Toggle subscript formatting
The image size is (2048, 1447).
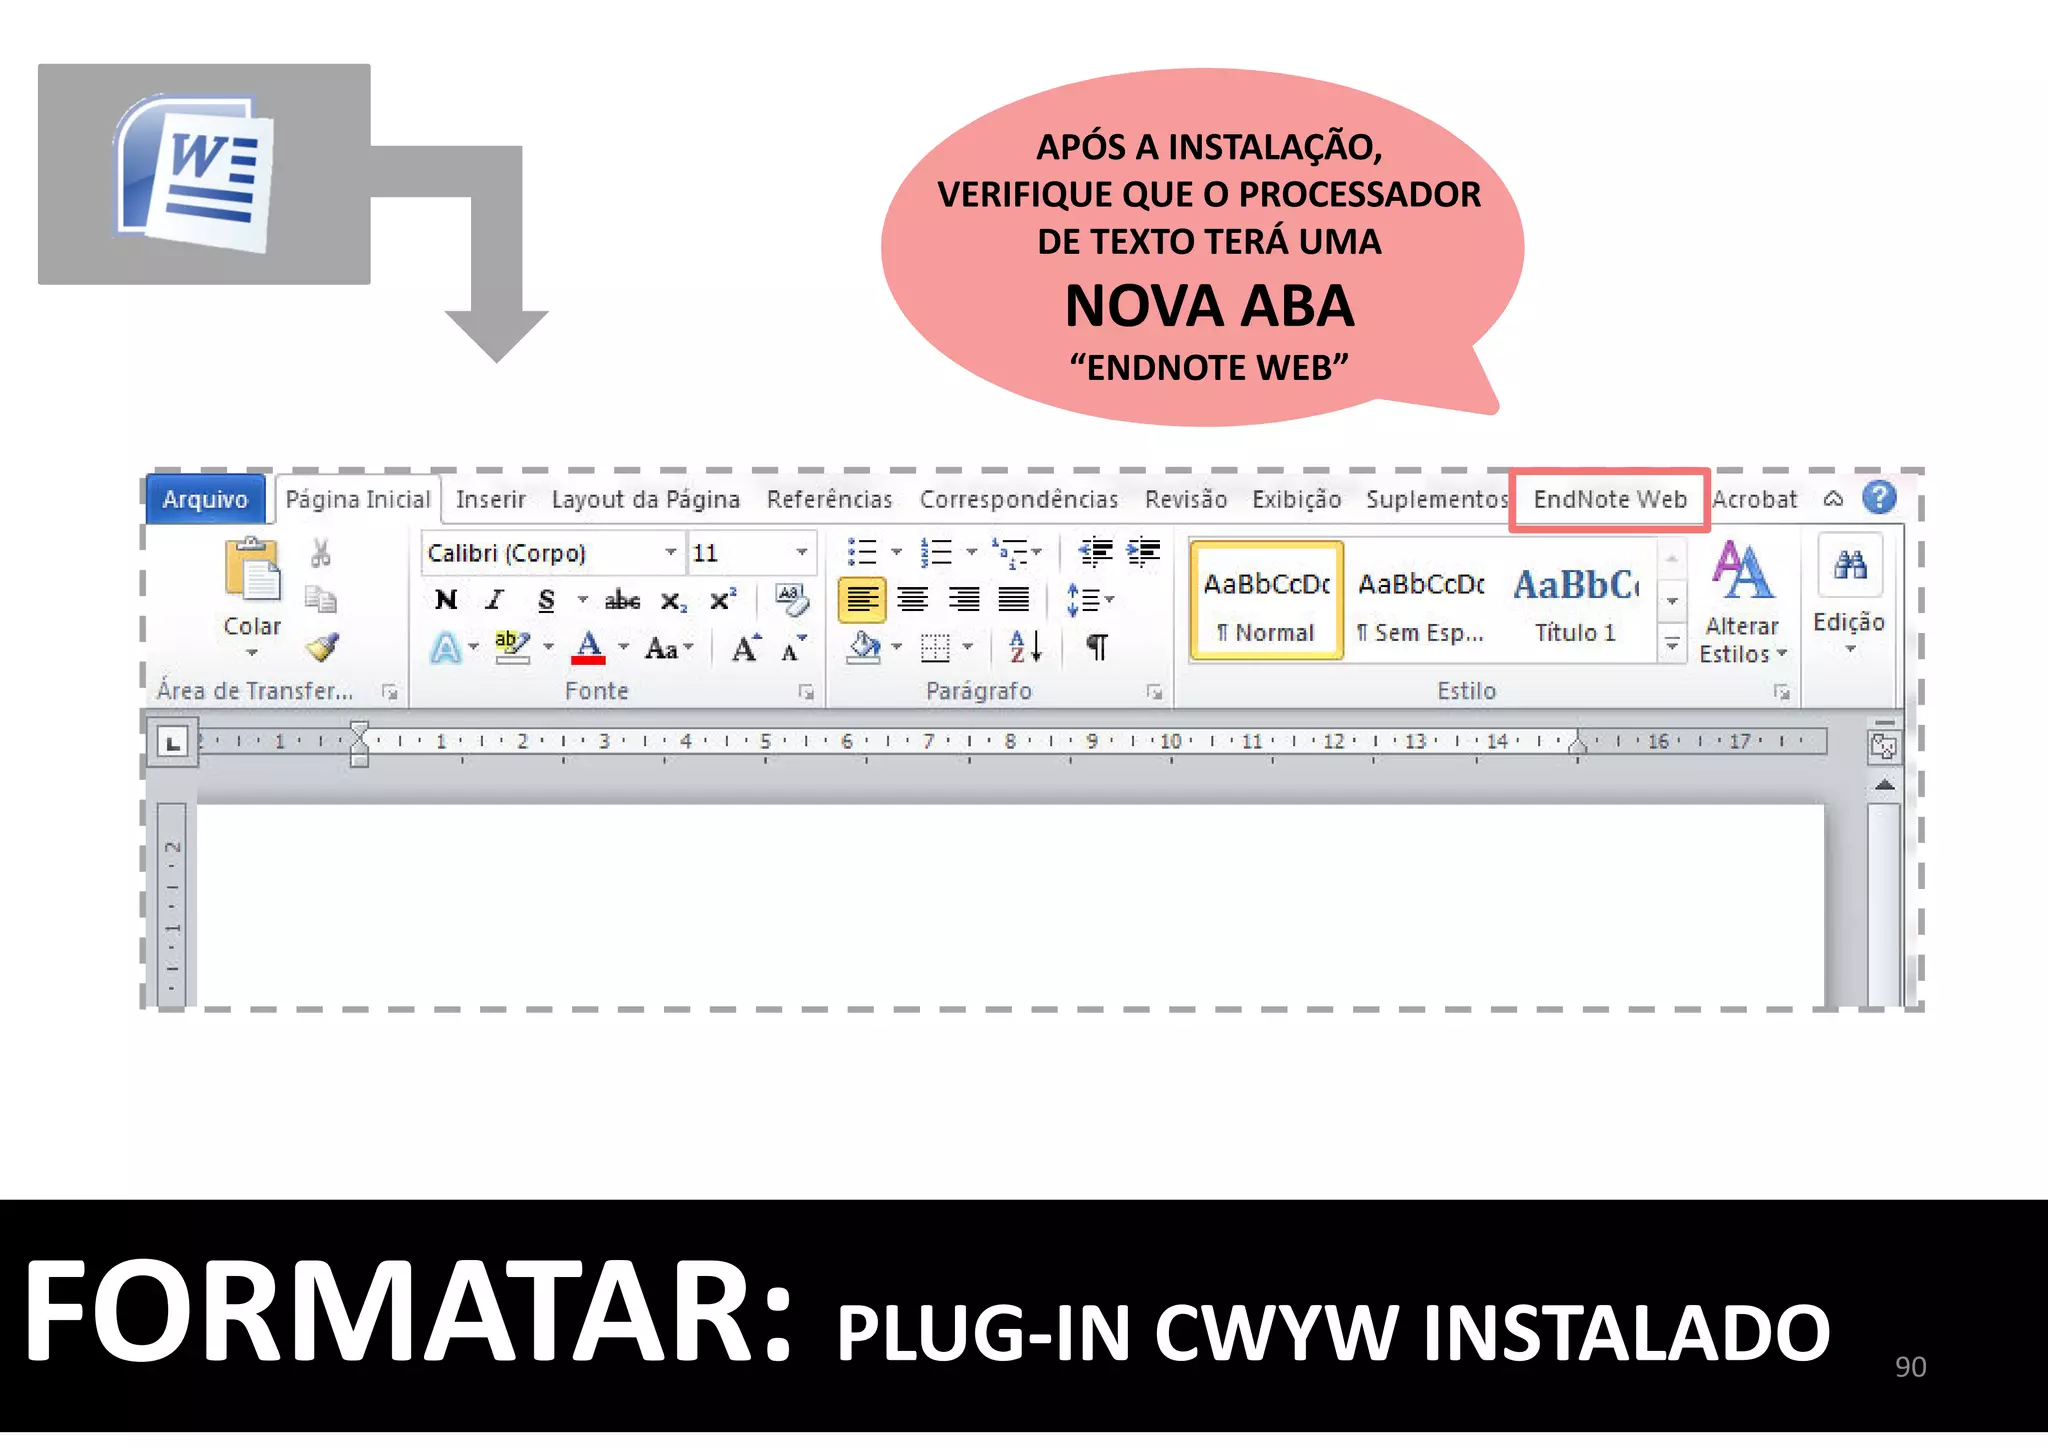tap(673, 601)
